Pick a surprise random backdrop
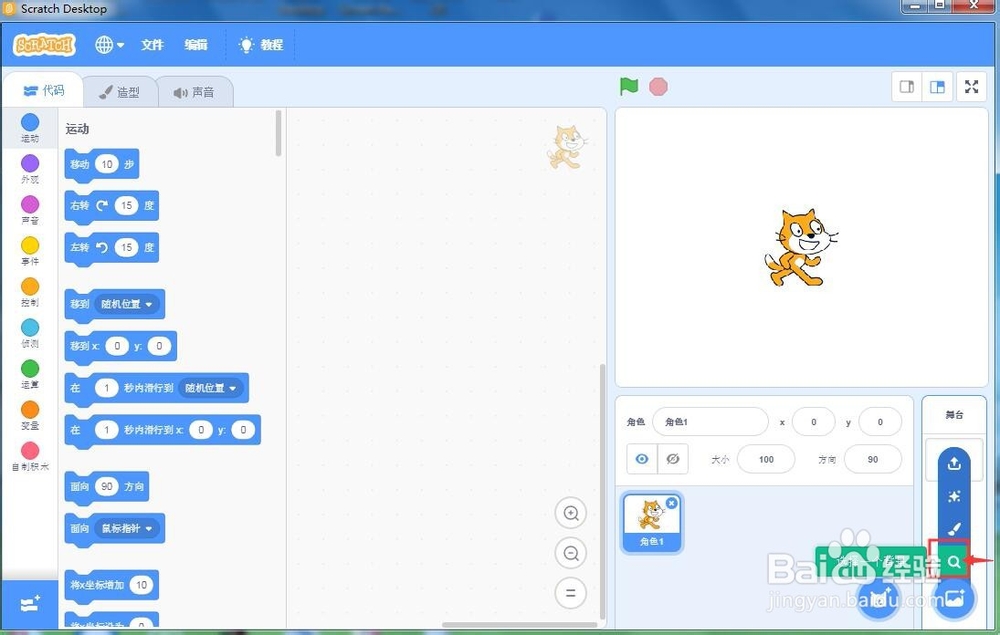The height and width of the screenshot is (635, 1000). tap(954, 497)
